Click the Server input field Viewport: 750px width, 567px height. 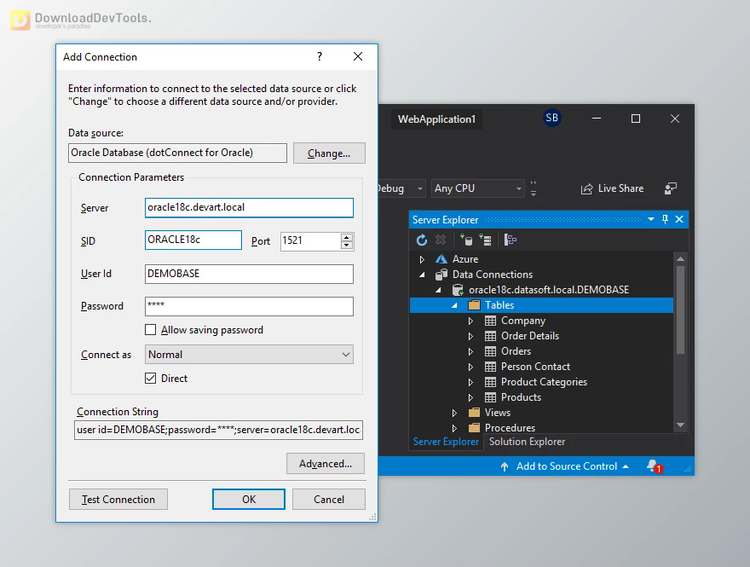click(x=249, y=208)
